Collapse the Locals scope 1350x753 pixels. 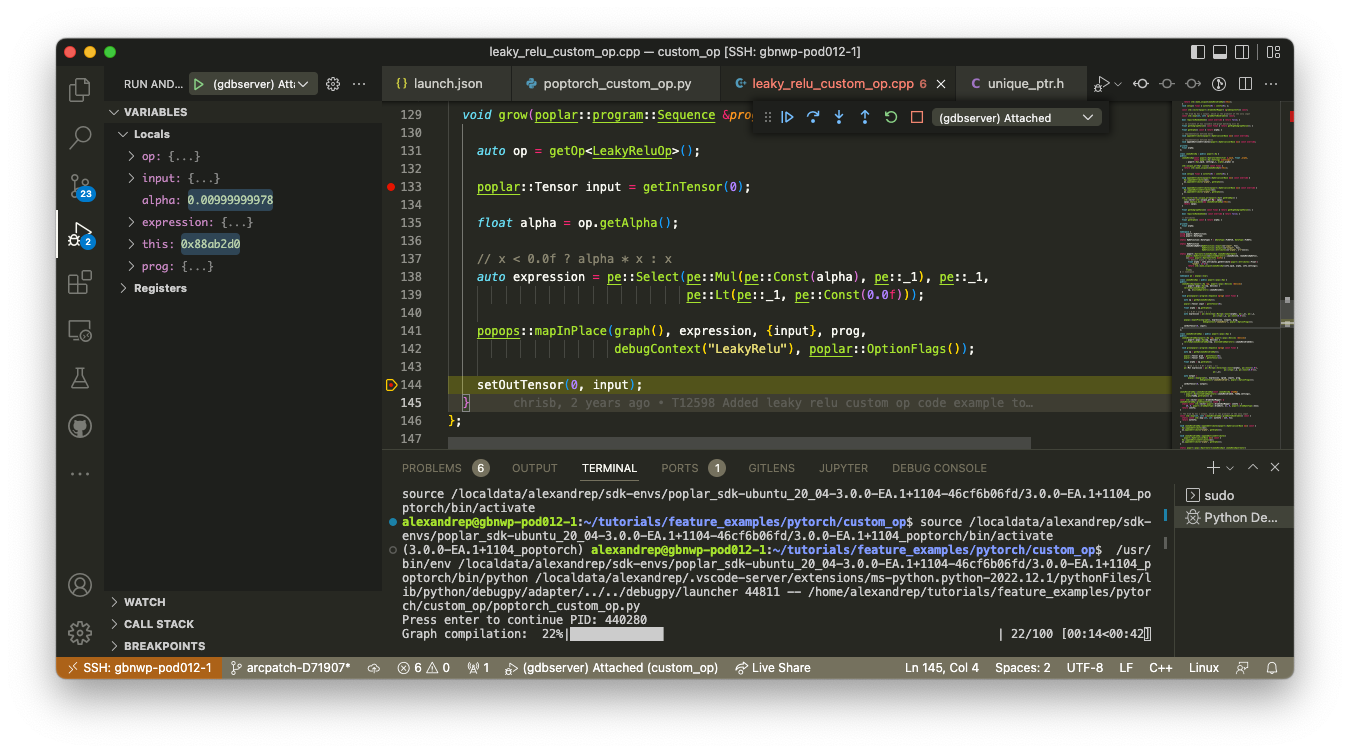[124, 134]
